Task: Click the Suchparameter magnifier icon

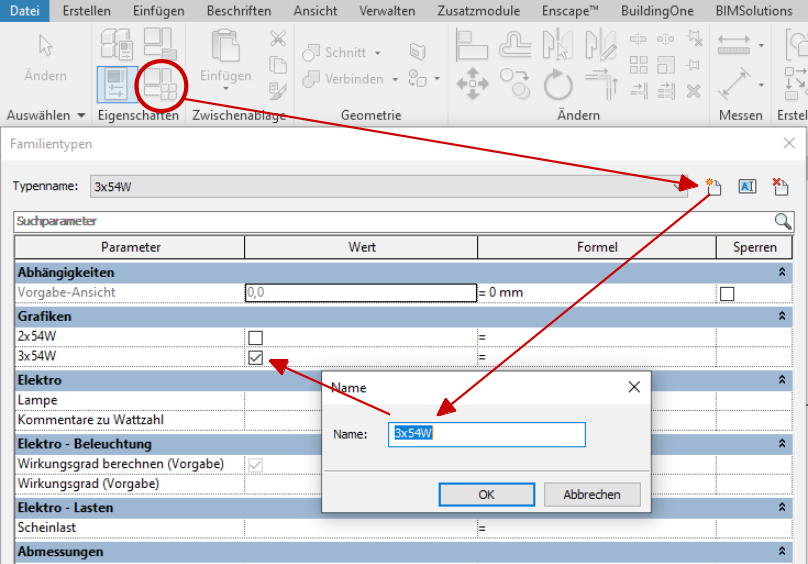Action: tap(783, 221)
